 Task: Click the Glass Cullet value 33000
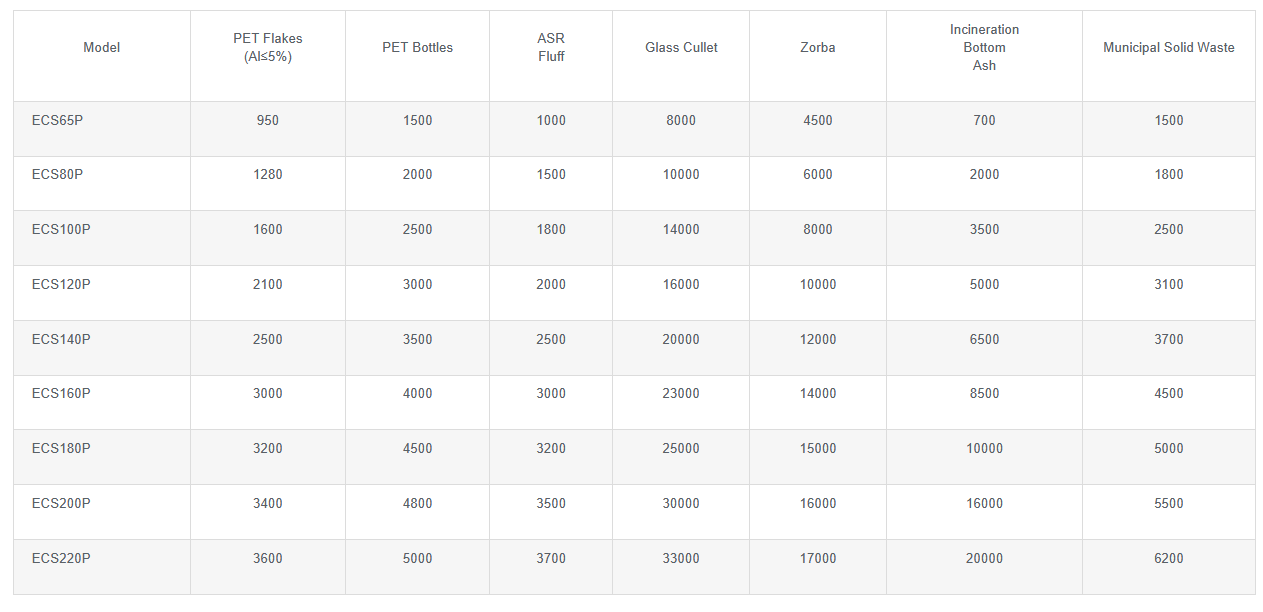681,559
